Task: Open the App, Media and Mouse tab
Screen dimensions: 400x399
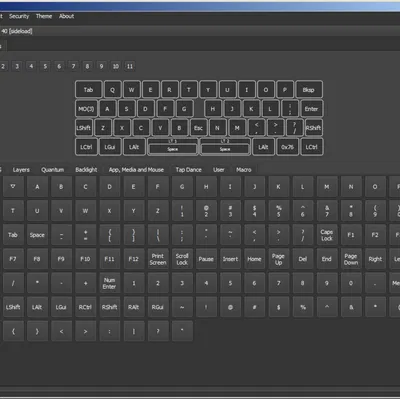Action: click(136, 170)
